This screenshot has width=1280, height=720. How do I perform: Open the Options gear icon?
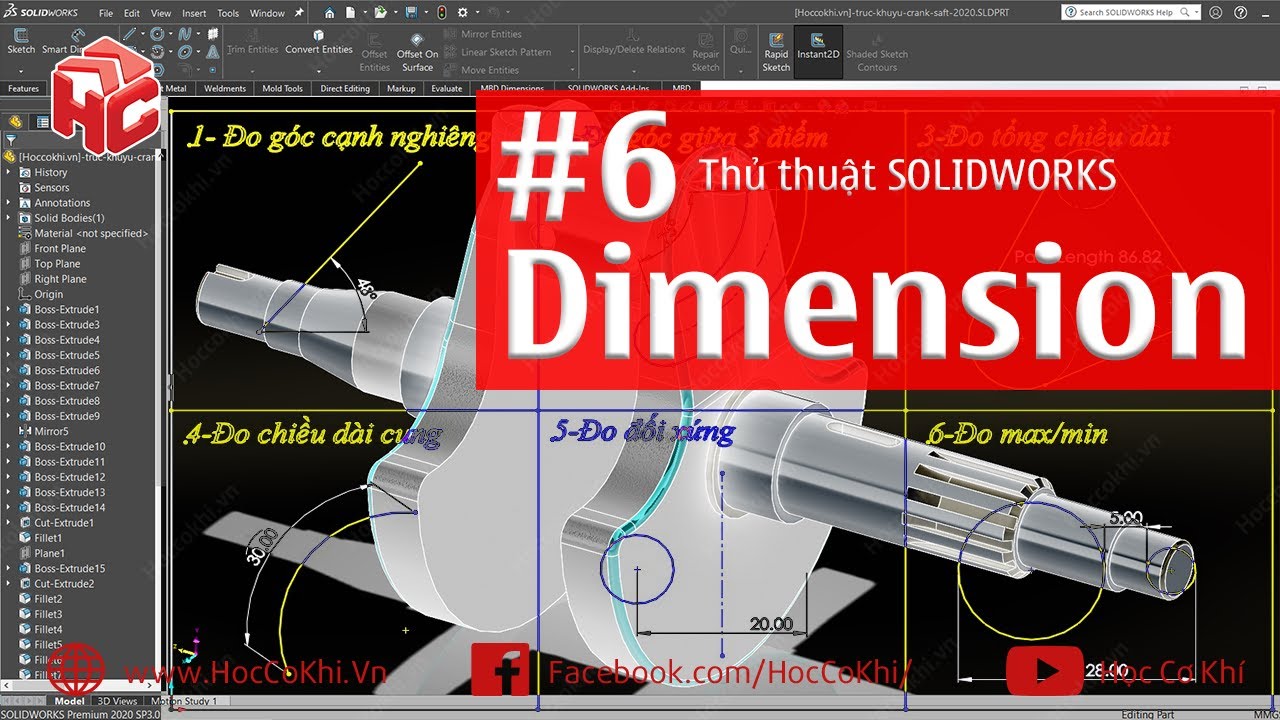pos(462,12)
